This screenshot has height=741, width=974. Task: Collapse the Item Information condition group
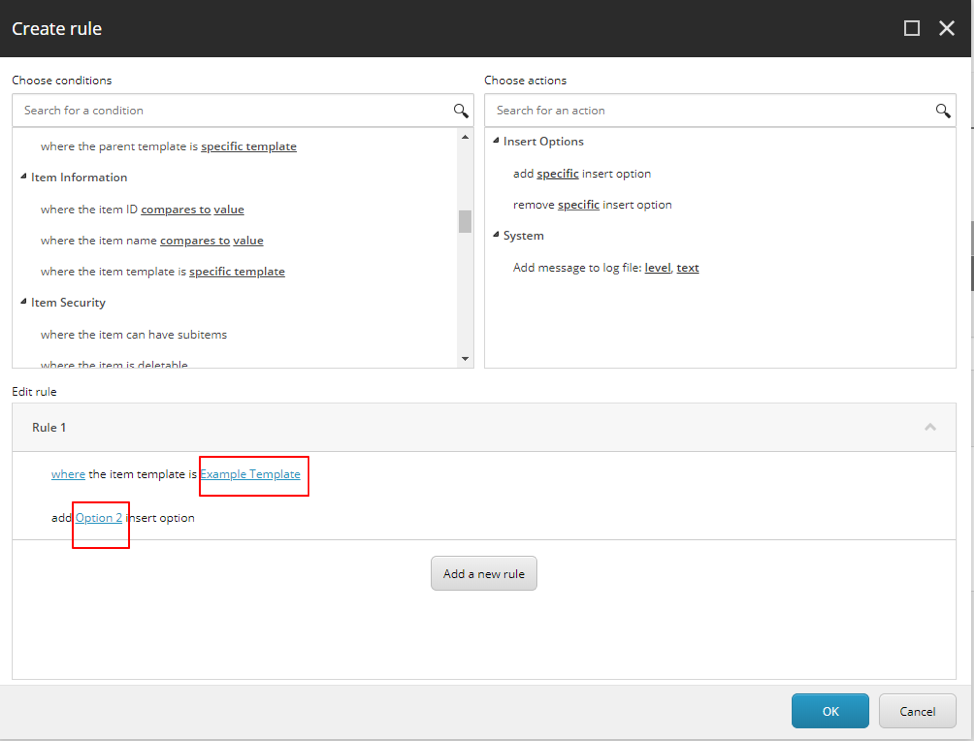pyautogui.click(x=24, y=178)
